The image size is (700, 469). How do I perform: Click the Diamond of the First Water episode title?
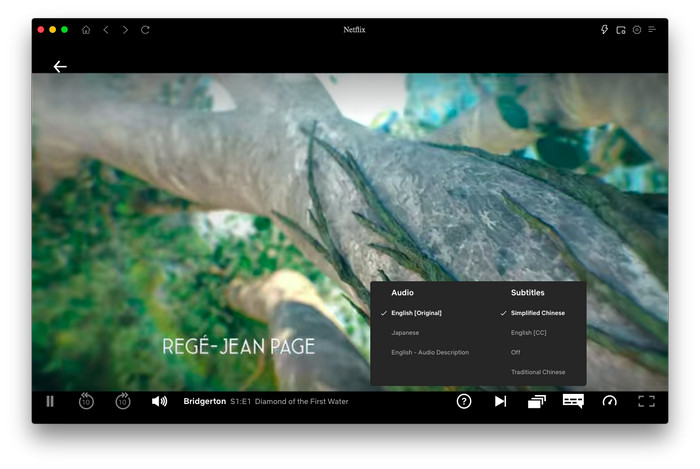[301, 401]
